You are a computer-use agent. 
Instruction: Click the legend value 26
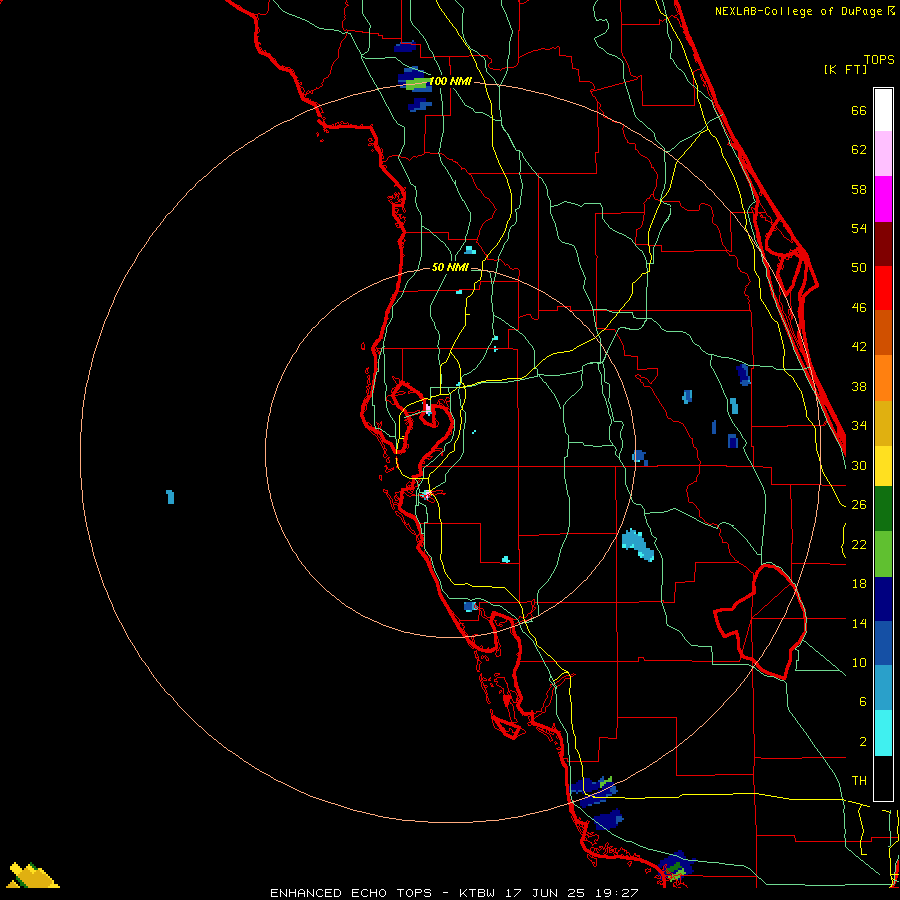pos(859,505)
